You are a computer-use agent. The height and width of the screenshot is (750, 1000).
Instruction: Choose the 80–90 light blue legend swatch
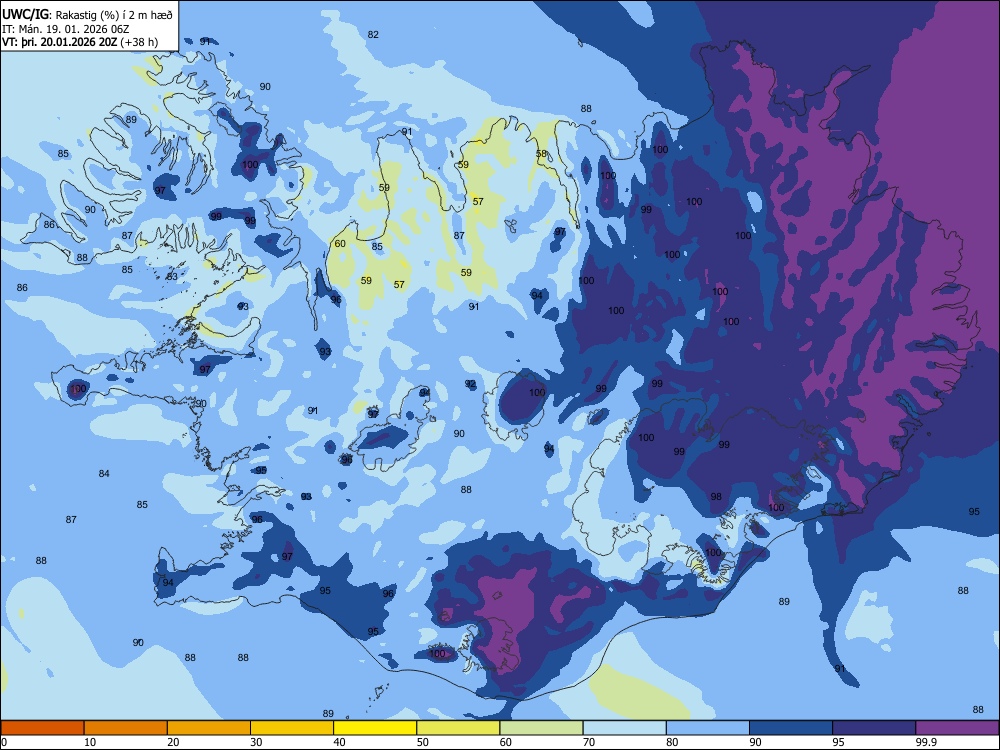708,728
